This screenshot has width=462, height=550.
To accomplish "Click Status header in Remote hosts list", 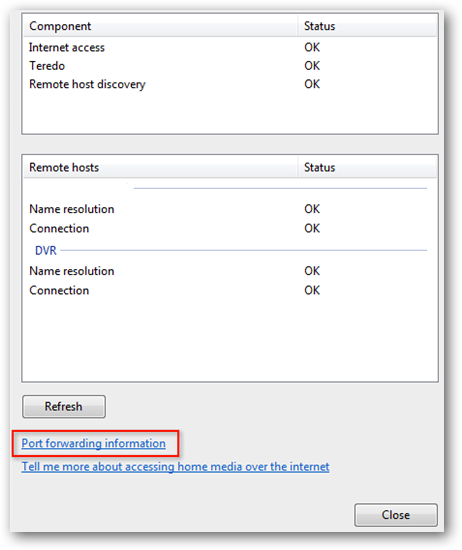I will click(367, 167).
